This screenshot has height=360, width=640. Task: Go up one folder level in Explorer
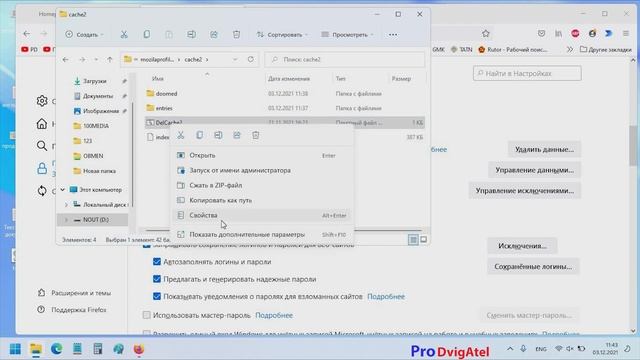(x=109, y=60)
